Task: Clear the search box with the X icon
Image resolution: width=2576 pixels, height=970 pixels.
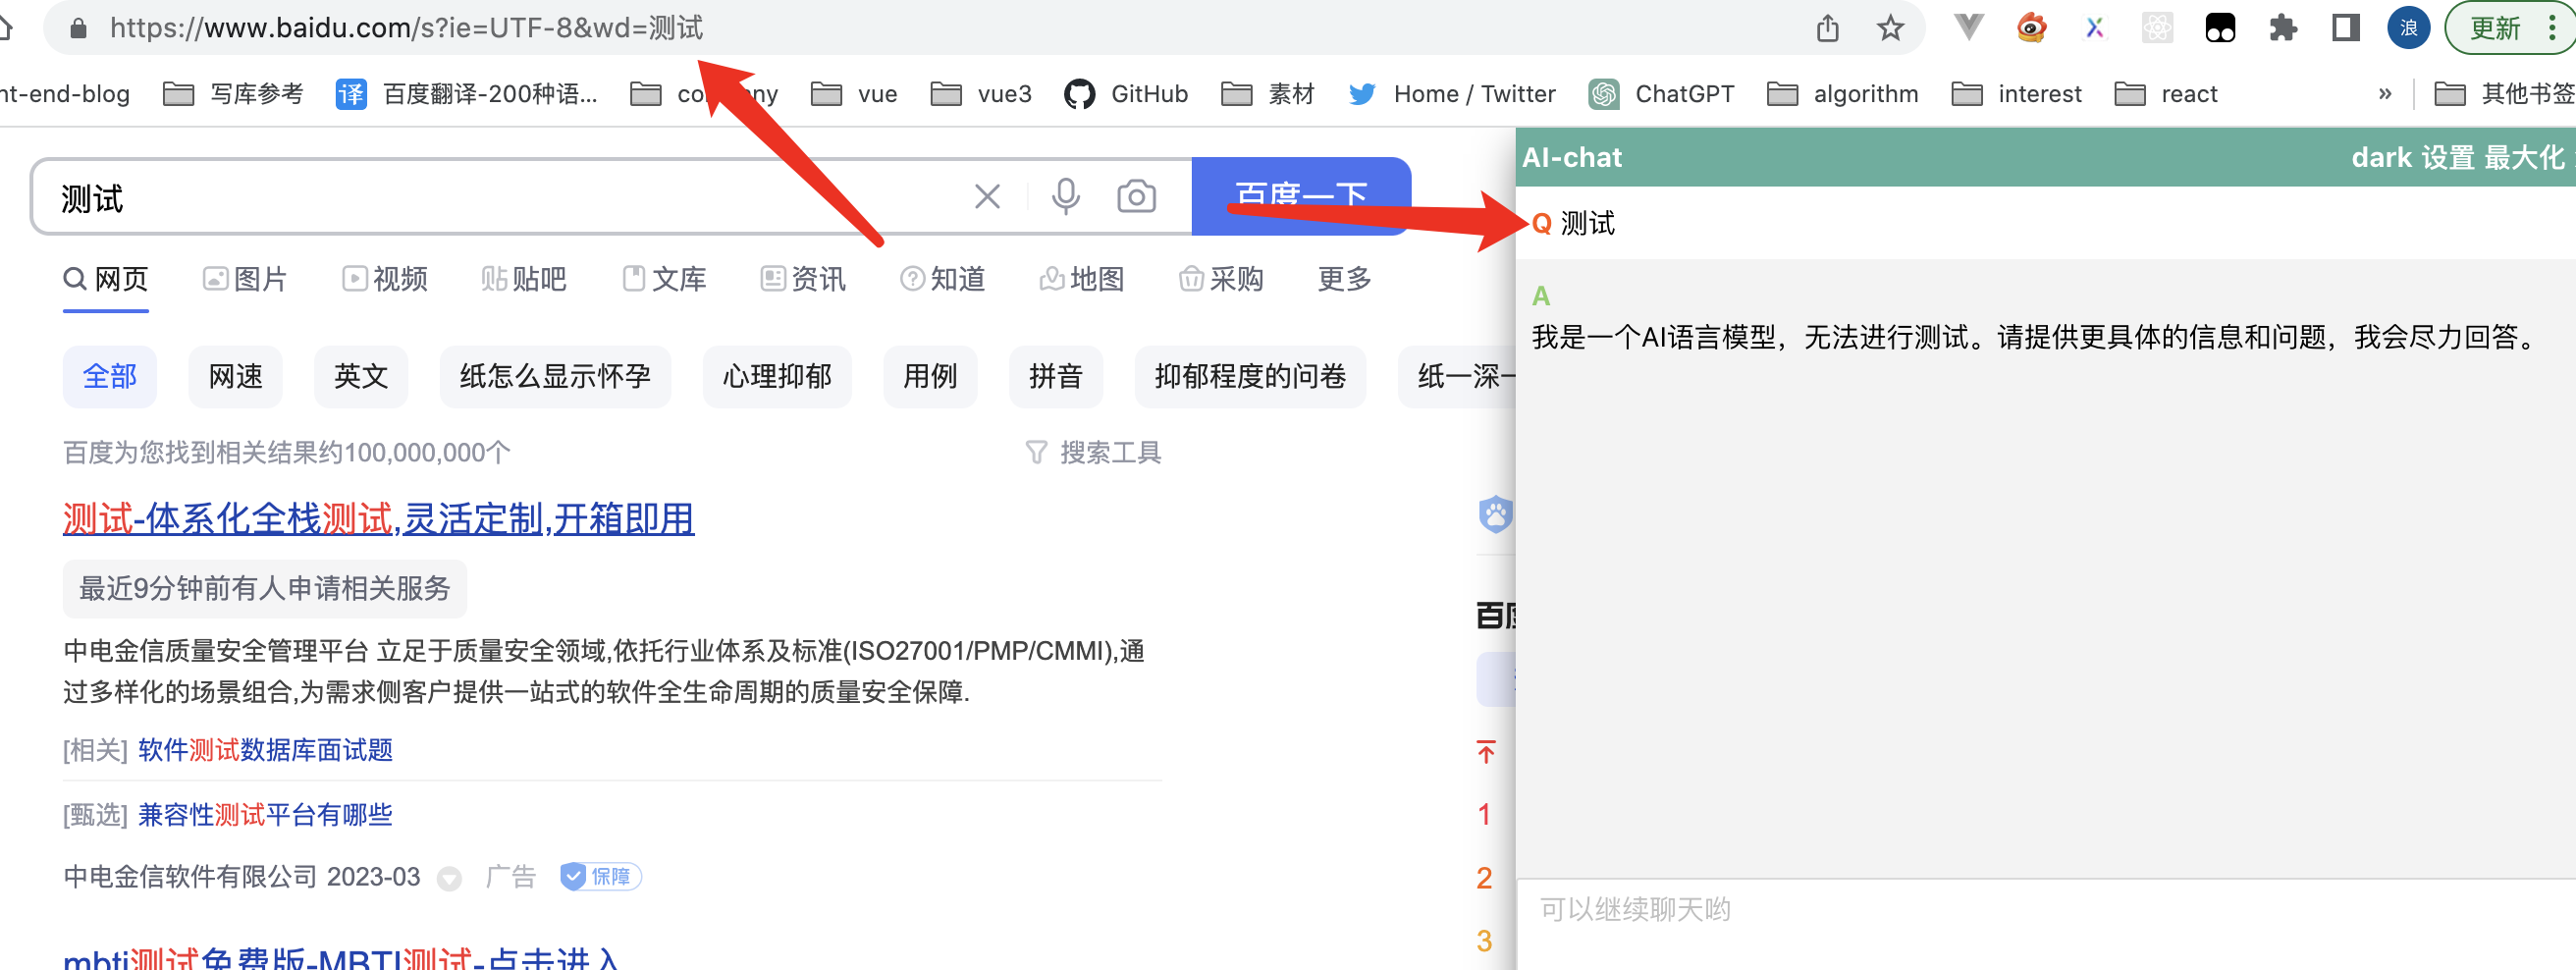Action: pyautogui.click(x=987, y=197)
